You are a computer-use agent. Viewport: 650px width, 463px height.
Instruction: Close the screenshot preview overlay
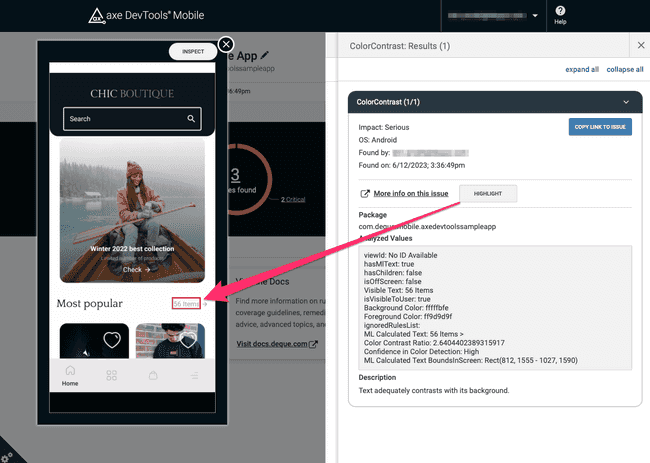coord(226,45)
